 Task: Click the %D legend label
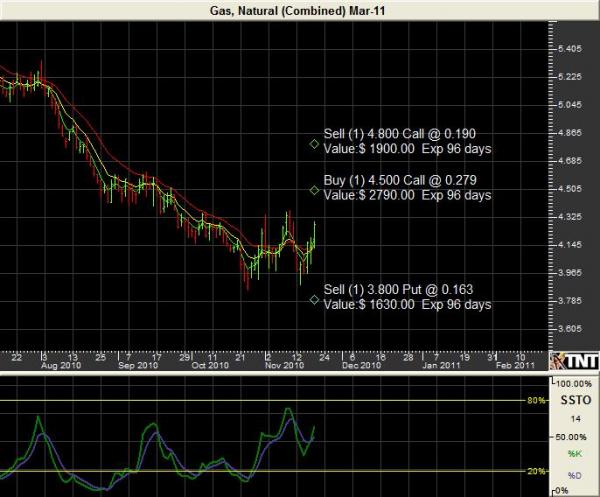tap(575, 476)
